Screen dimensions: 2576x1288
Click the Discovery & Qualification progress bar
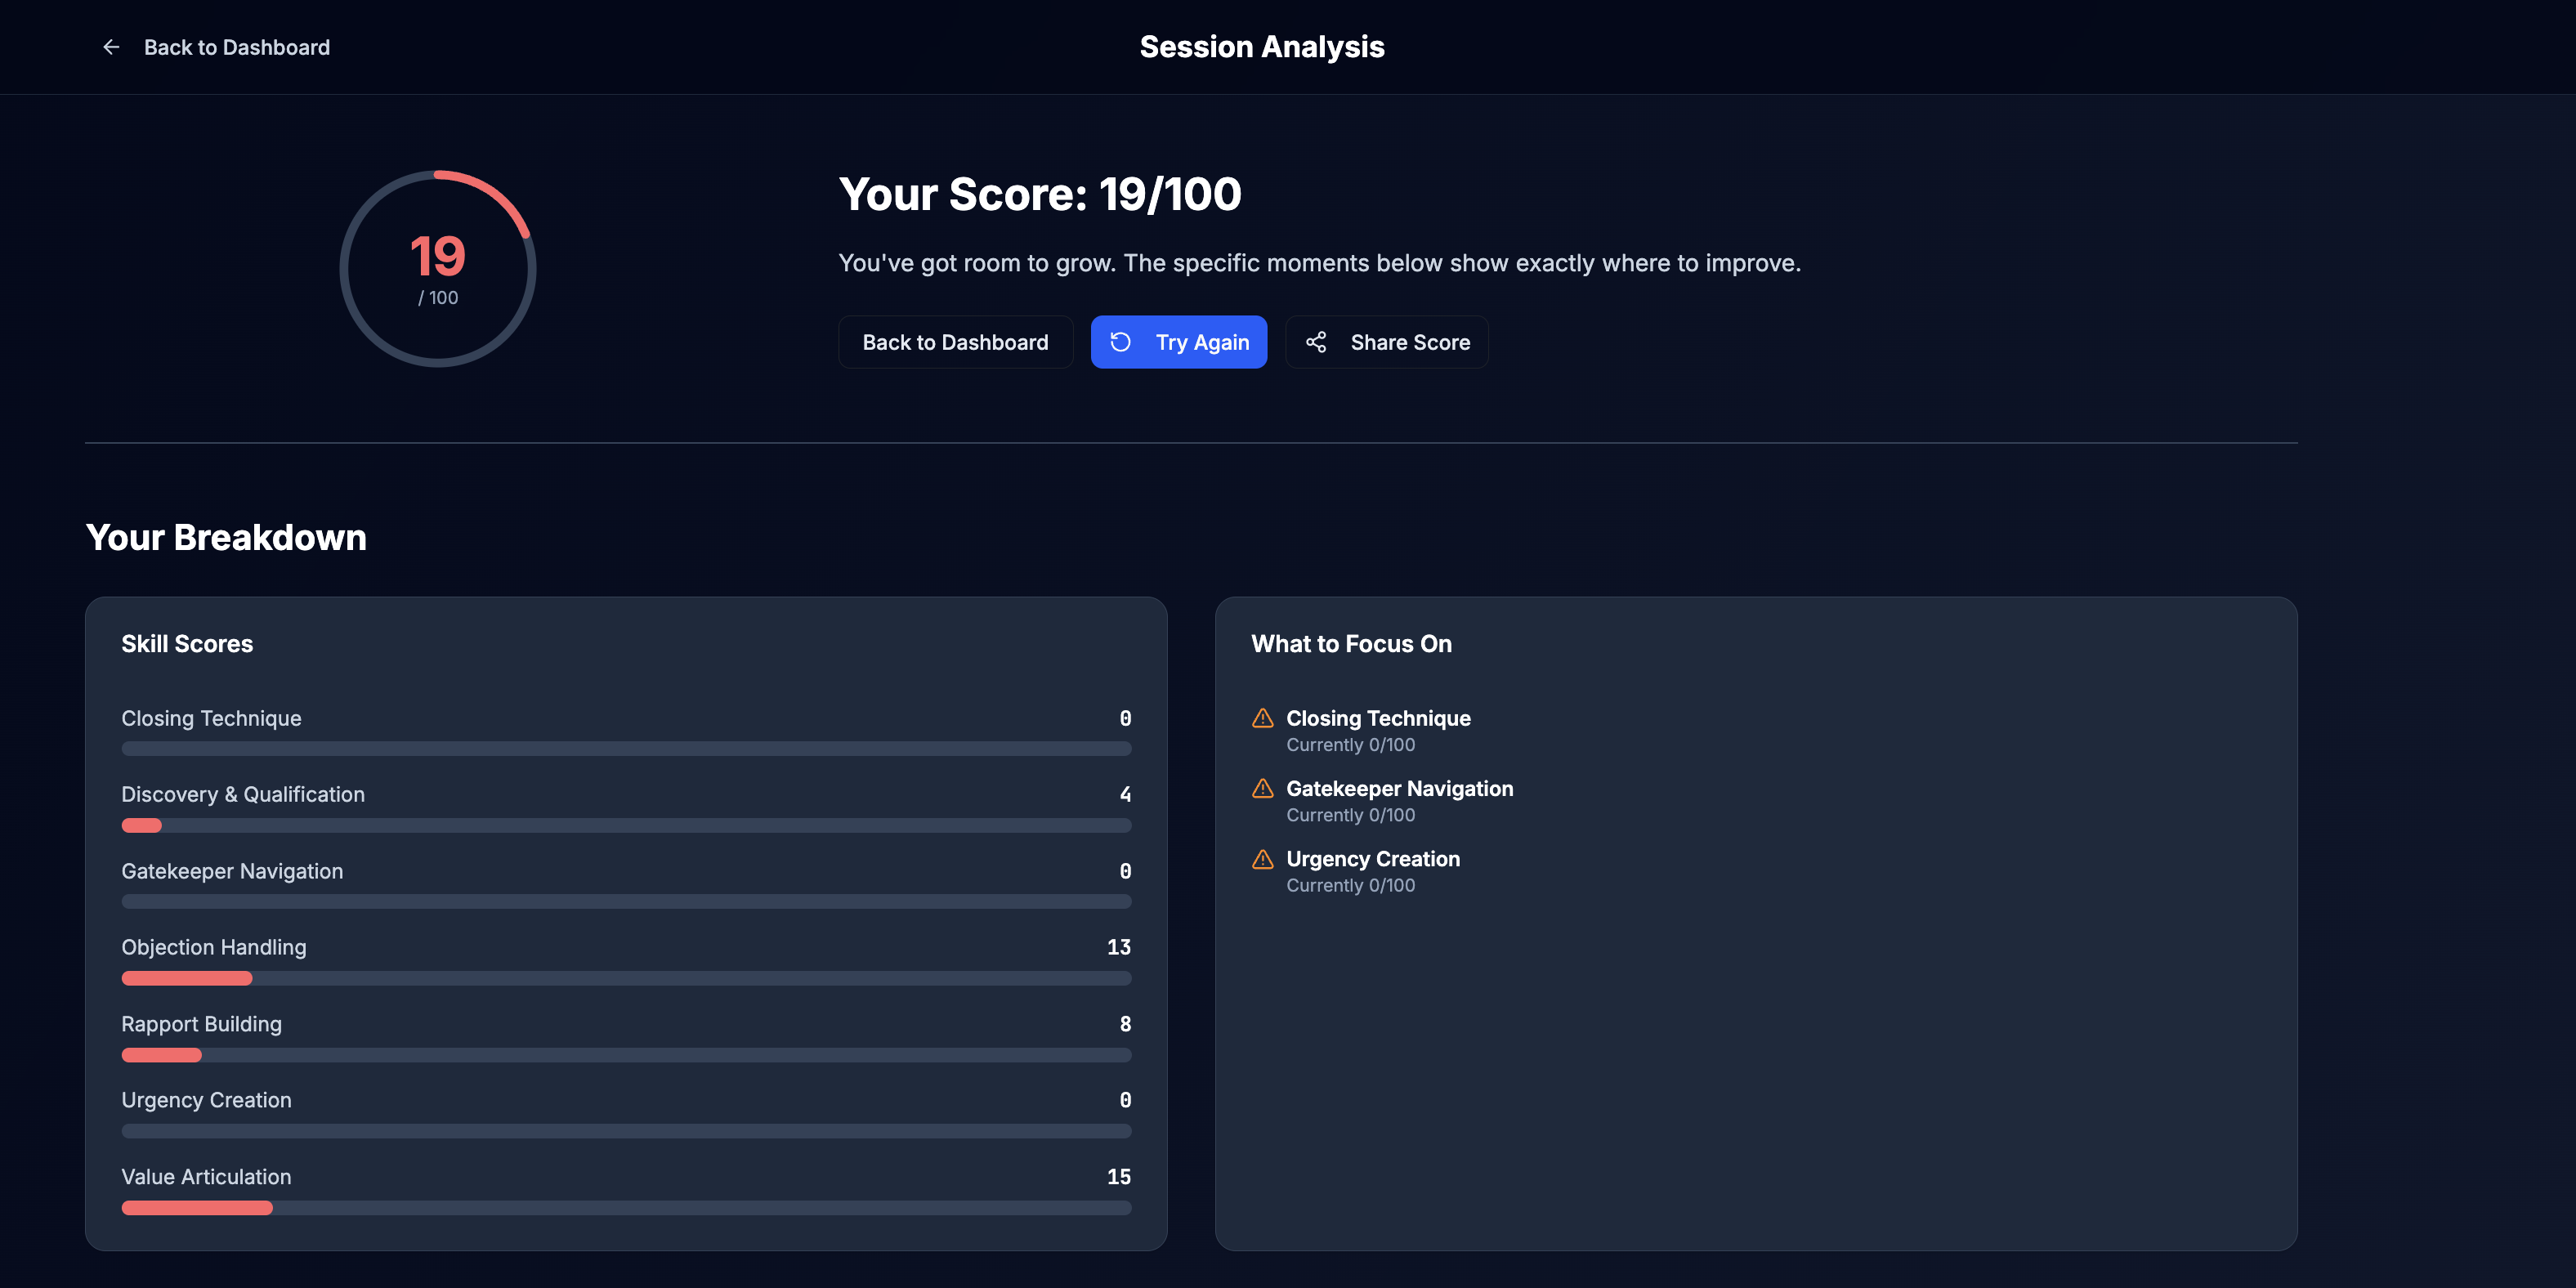(626, 825)
